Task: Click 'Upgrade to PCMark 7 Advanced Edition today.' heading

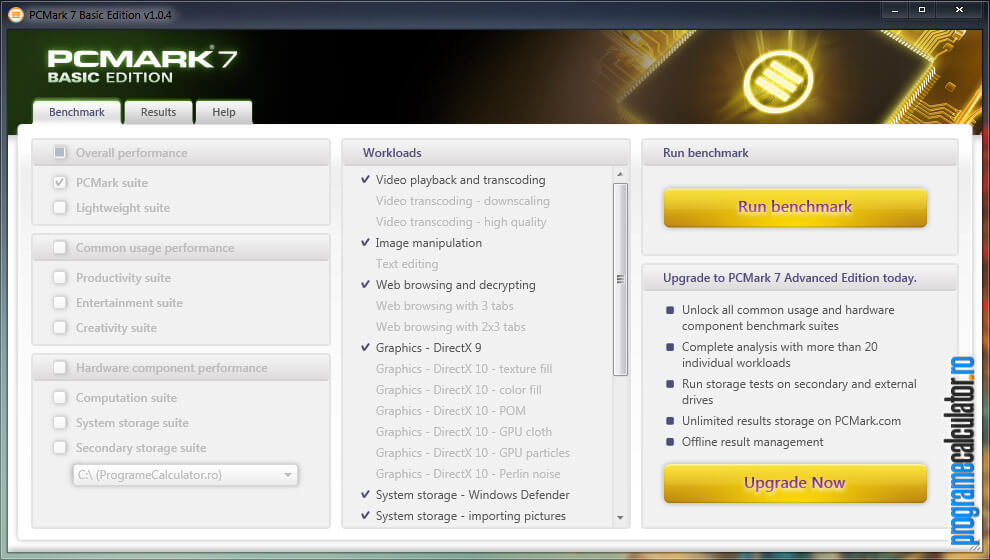Action: coord(789,278)
